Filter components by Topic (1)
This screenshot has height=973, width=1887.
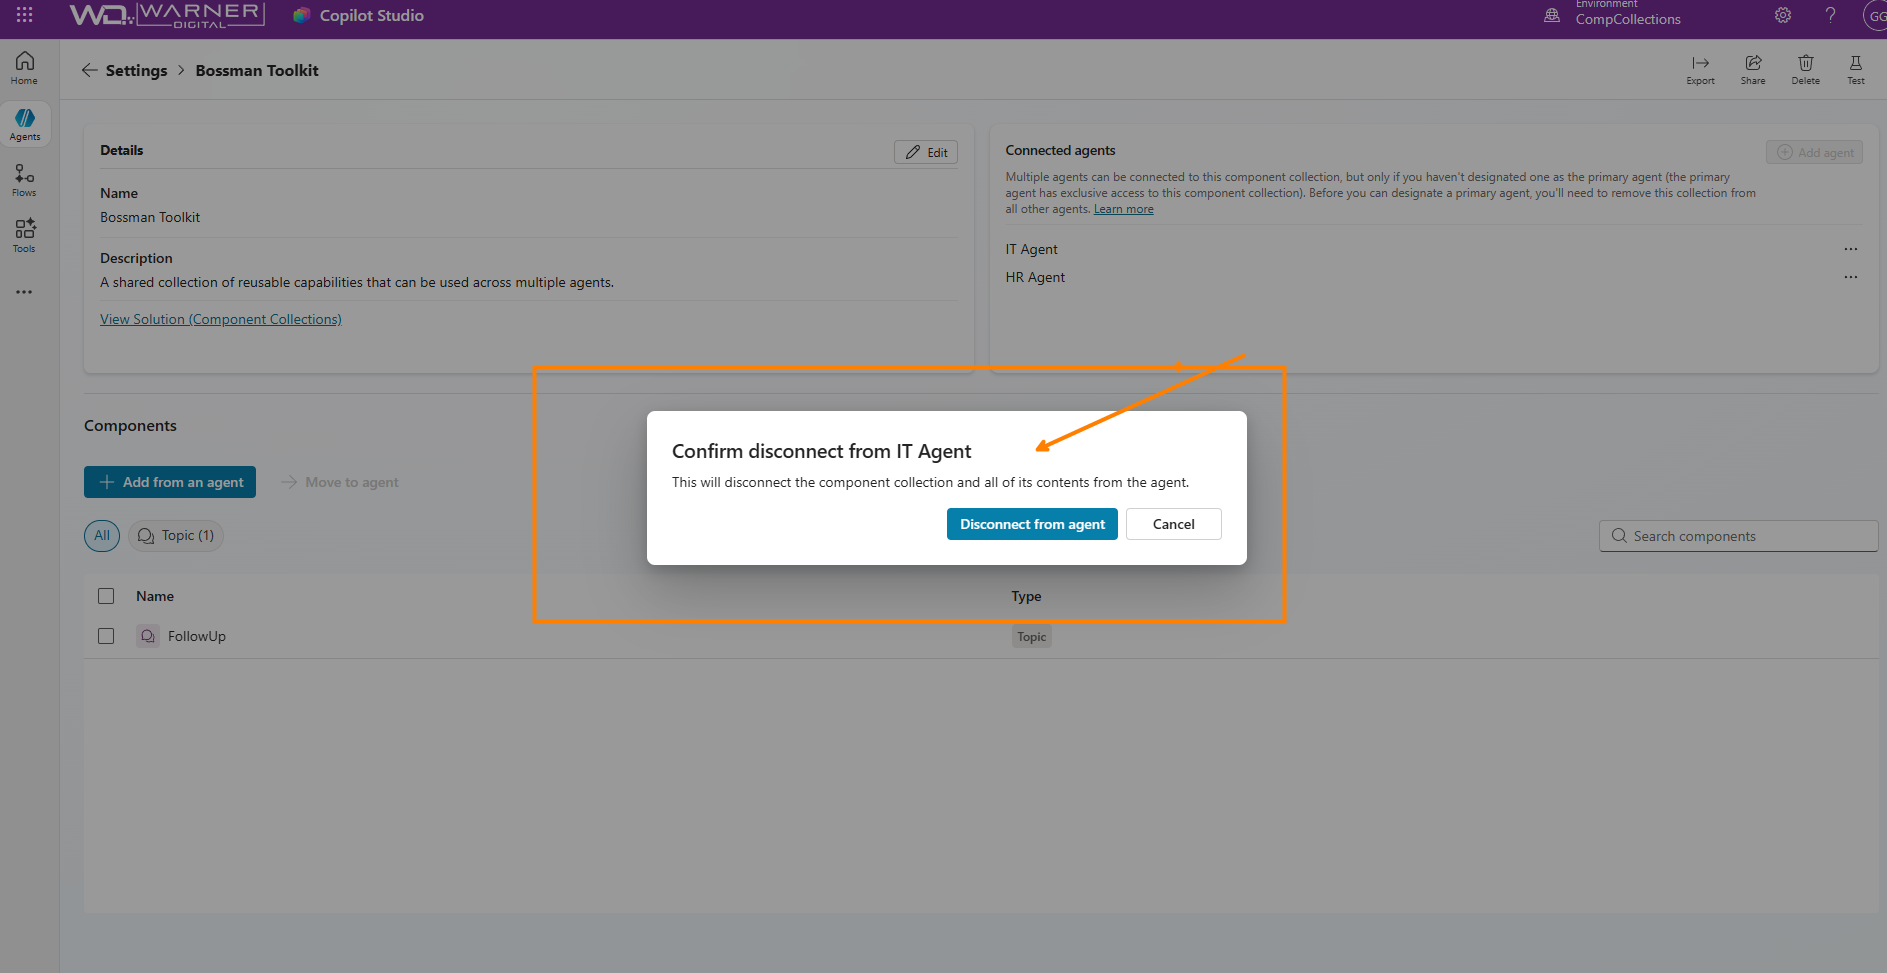pos(176,536)
